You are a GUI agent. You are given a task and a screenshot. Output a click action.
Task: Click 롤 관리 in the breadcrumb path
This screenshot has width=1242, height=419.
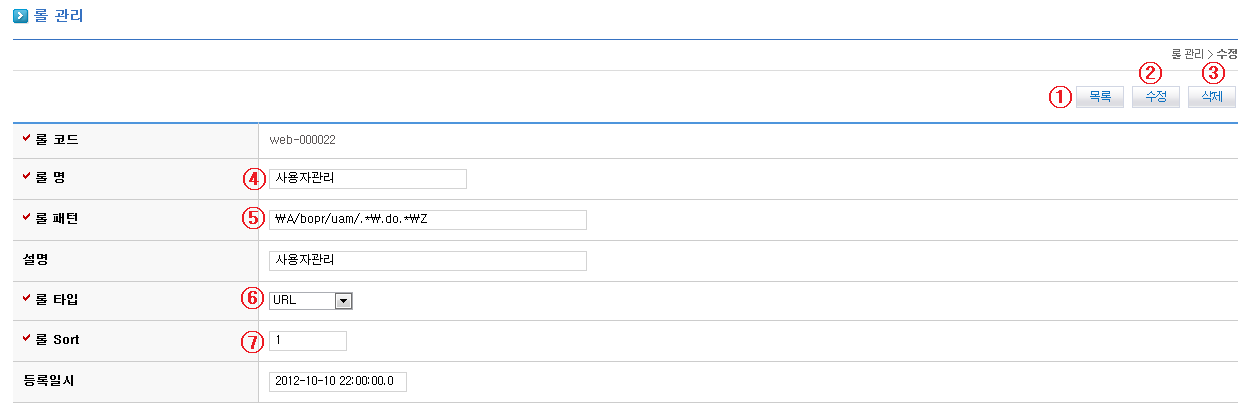tap(1187, 53)
